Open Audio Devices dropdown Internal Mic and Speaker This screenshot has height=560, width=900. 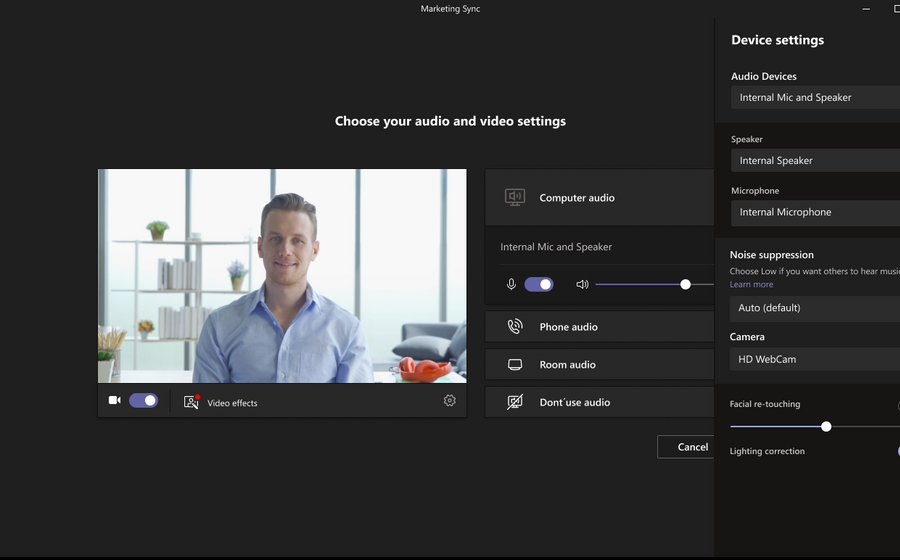pos(815,98)
